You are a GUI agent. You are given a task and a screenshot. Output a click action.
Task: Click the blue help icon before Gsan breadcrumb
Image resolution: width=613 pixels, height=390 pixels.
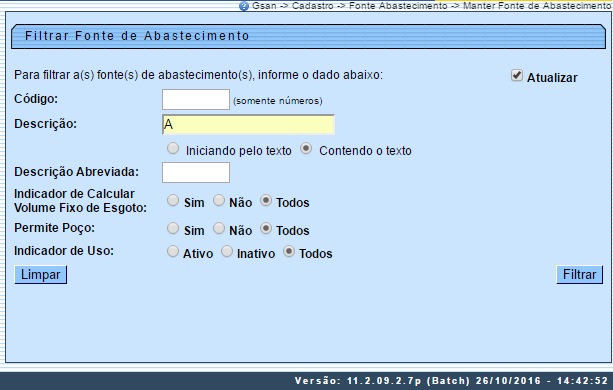pyautogui.click(x=244, y=6)
